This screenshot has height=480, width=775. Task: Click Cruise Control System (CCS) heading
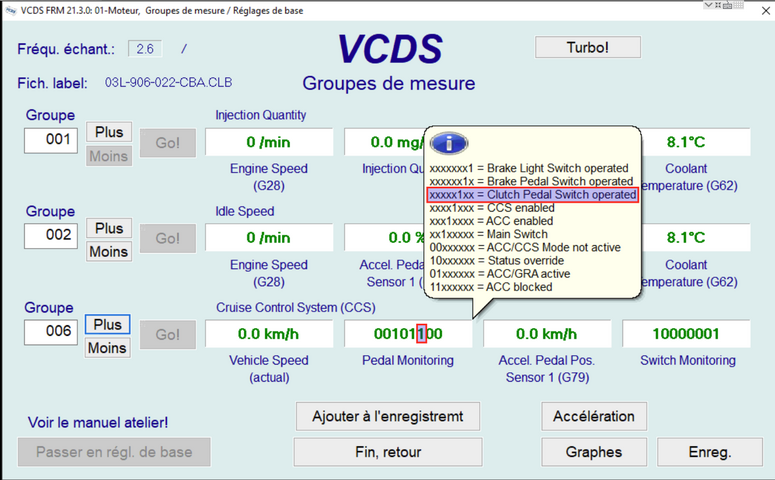click(296, 307)
